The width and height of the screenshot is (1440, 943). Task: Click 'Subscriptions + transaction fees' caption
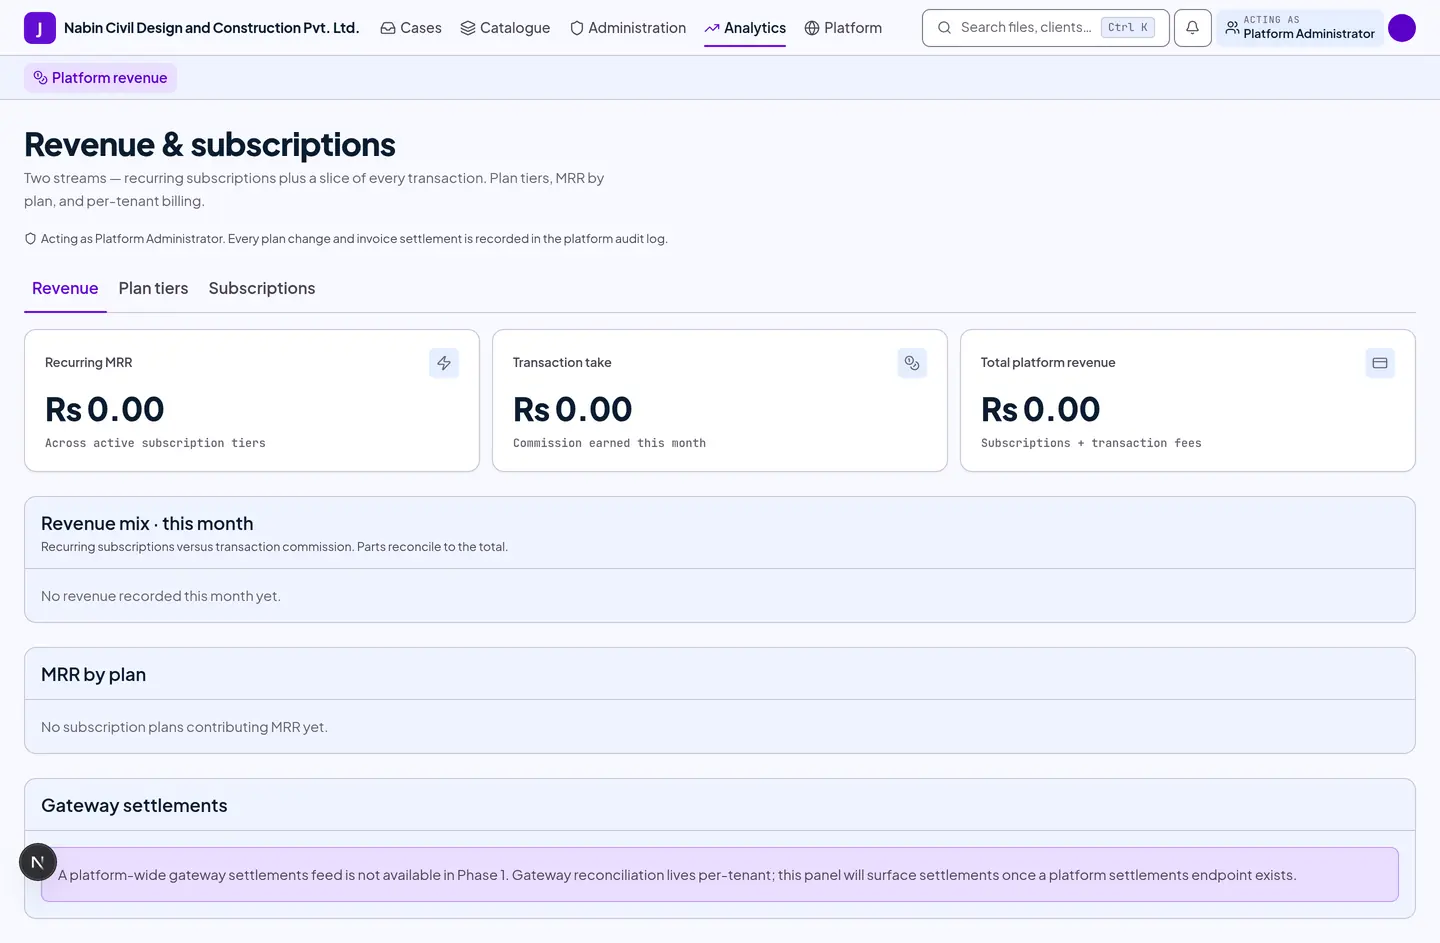point(1091,443)
